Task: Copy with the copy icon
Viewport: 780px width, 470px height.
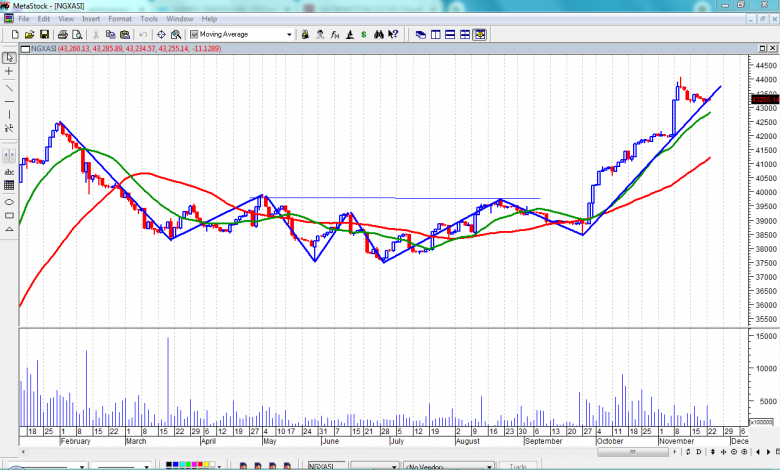Action: [110, 34]
